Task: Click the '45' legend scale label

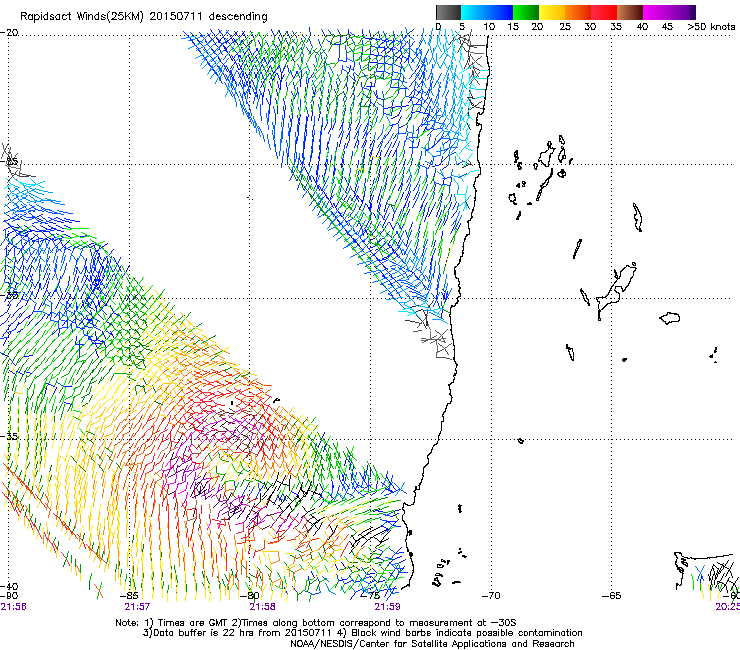Action: [x=667, y=26]
